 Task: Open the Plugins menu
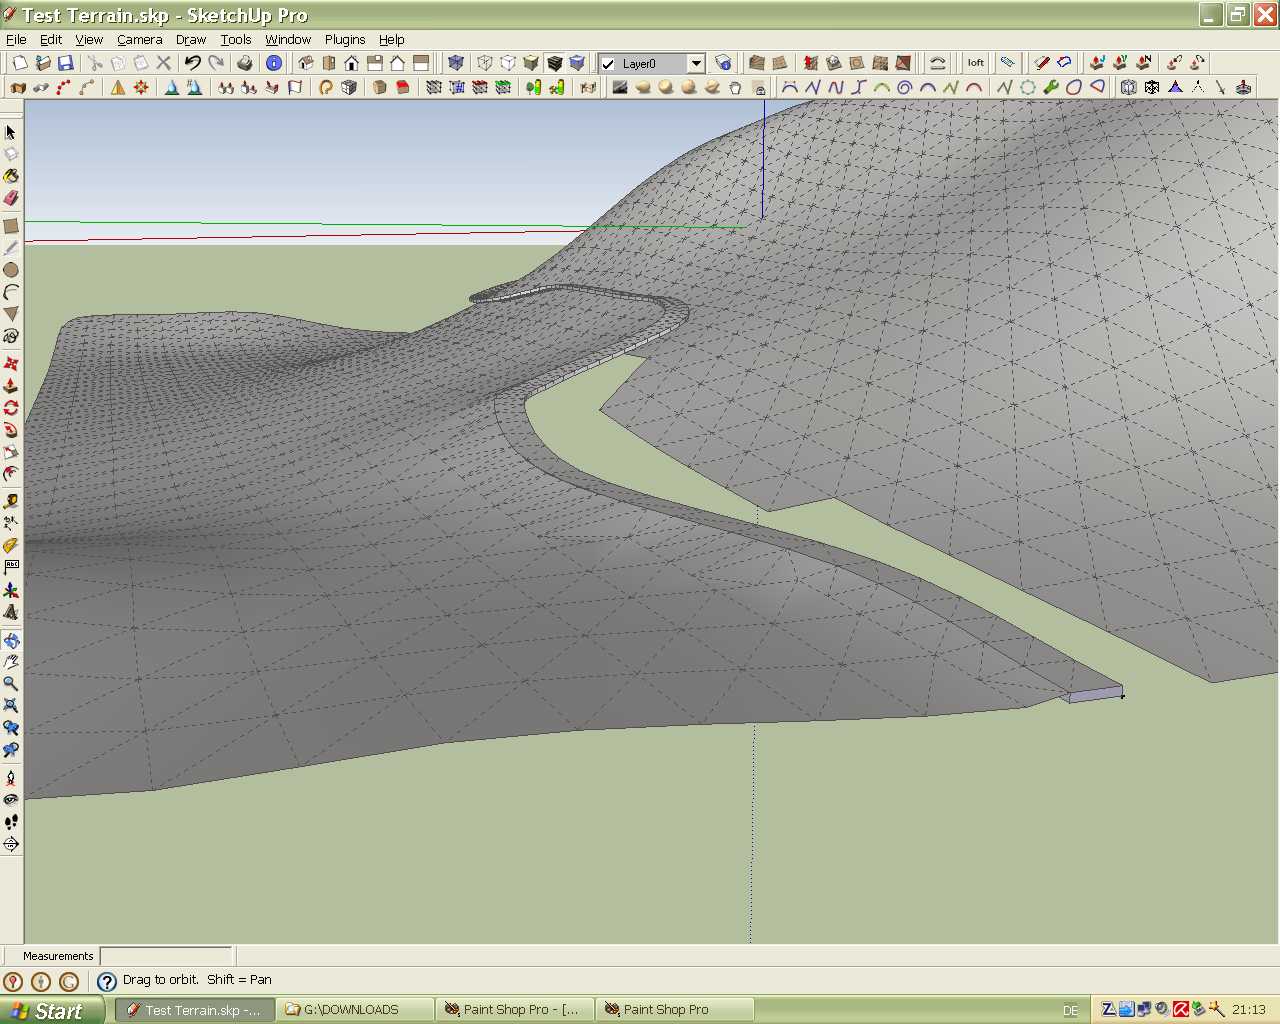point(345,39)
